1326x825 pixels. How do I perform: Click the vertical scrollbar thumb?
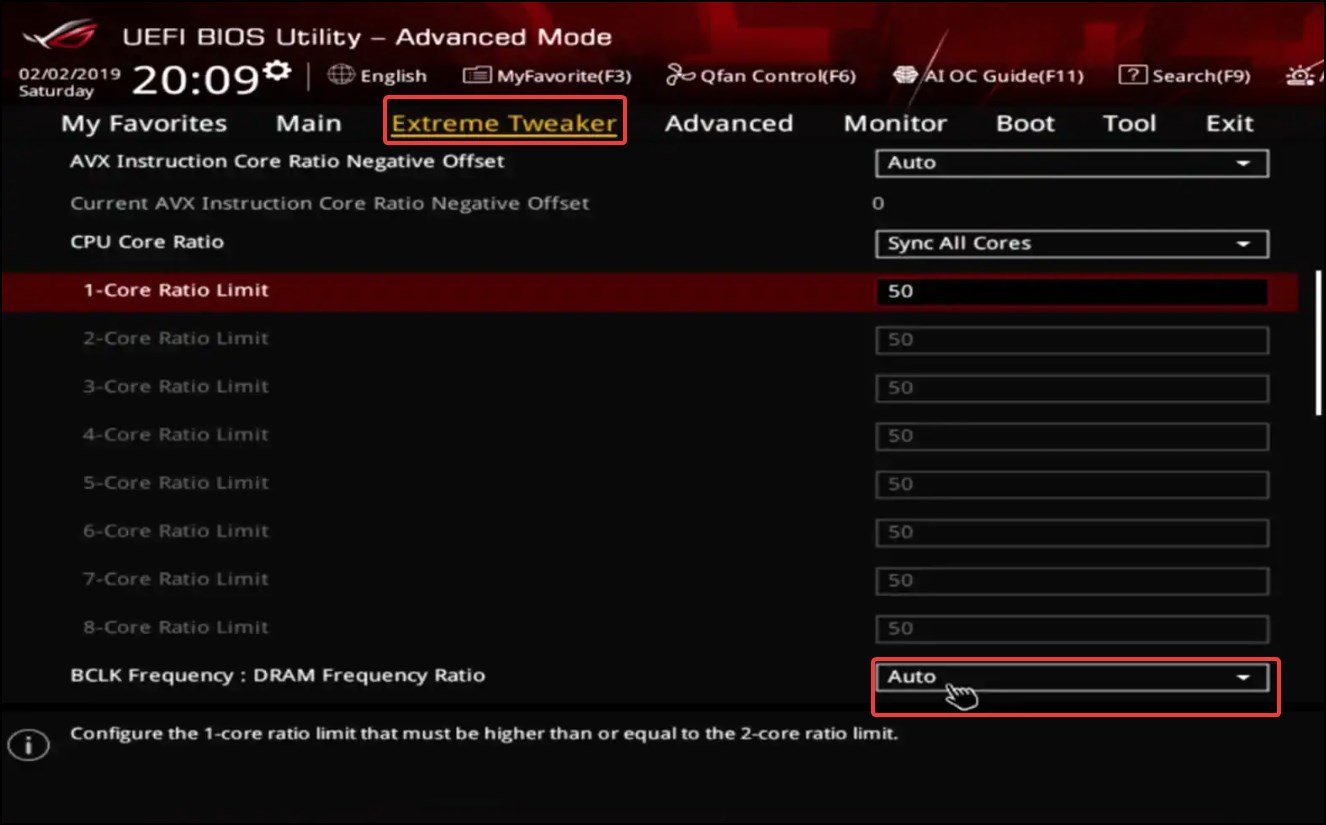click(x=1319, y=341)
